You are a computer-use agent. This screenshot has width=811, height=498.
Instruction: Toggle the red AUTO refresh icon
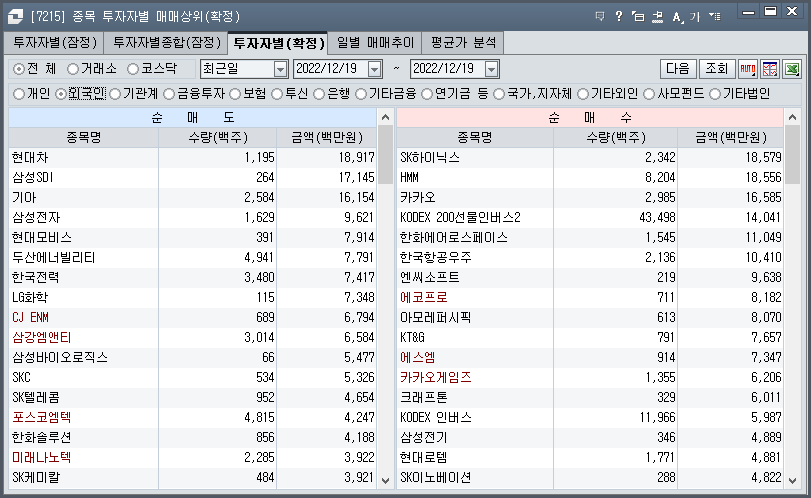coord(747,69)
